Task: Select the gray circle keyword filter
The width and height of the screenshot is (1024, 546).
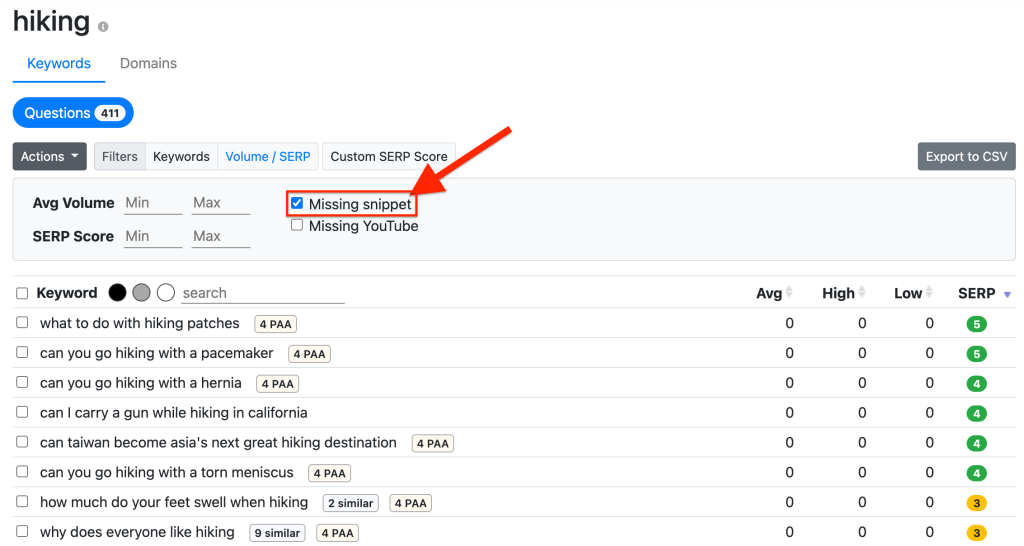Action: coord(141,293)
